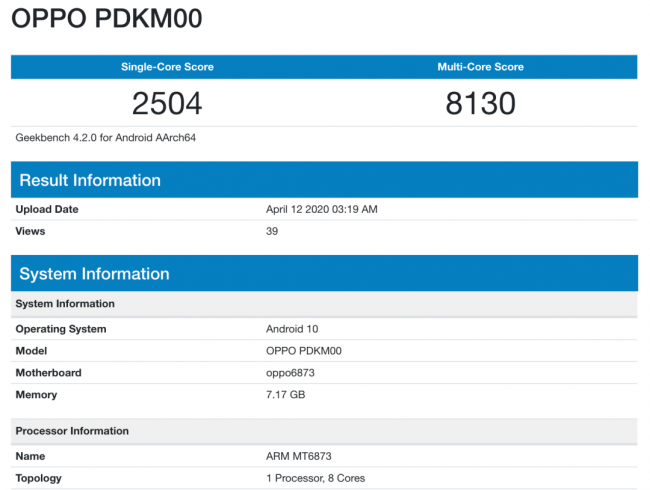
Task: Click the OPPO PDKM00 model value
Action: pos(304,351)
